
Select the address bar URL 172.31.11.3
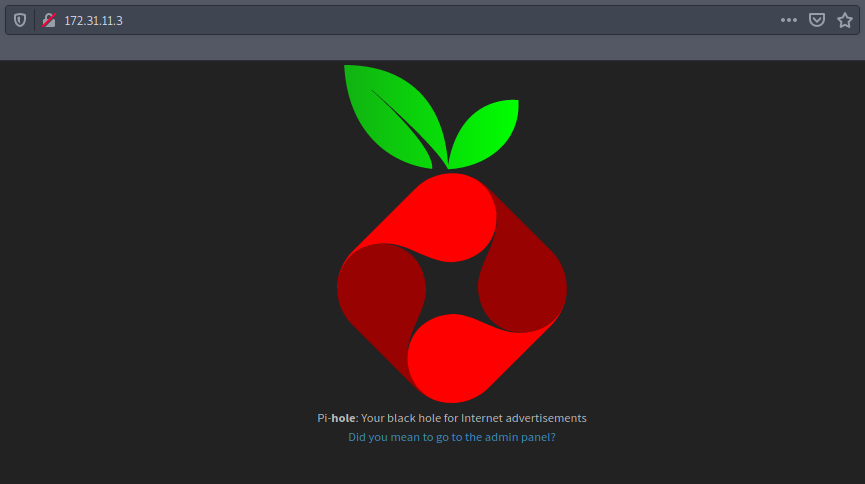93,20
